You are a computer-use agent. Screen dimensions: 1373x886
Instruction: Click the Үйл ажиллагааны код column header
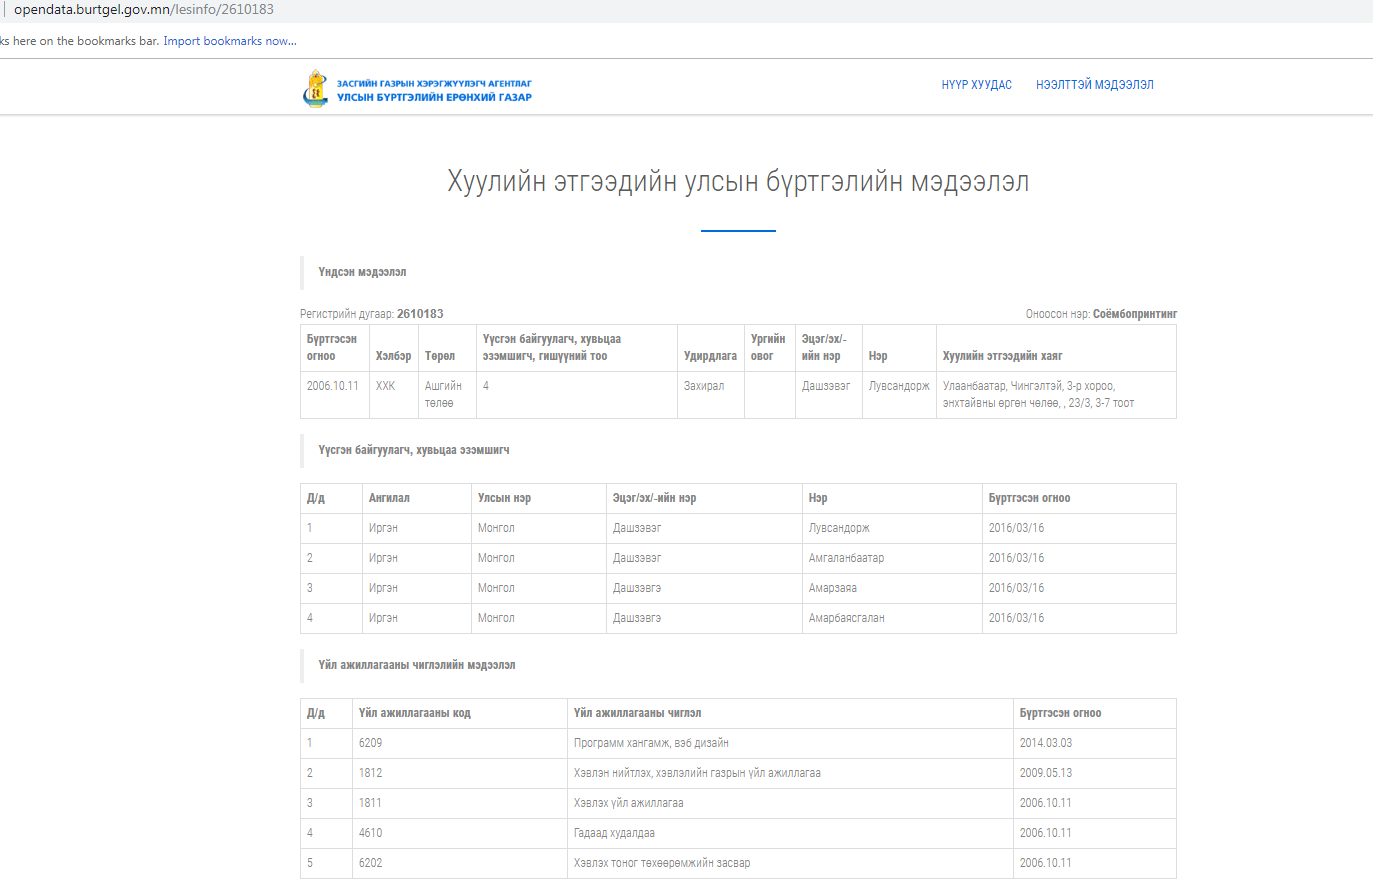(x=414, y=713)
